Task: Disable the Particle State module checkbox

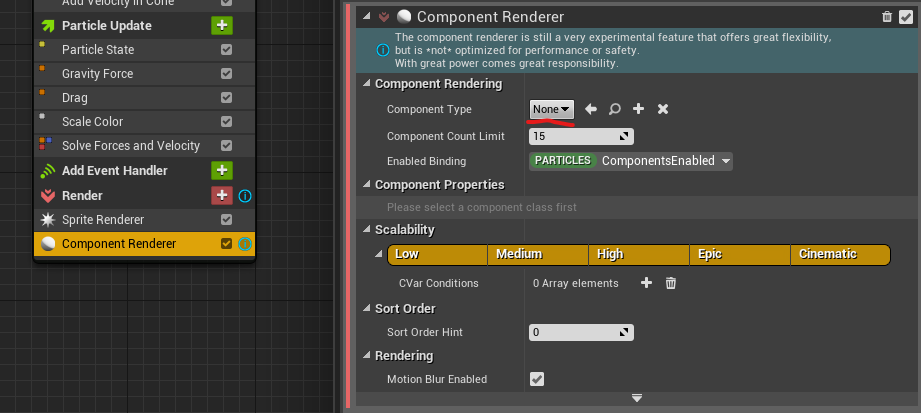Action: tap(226, 50)
